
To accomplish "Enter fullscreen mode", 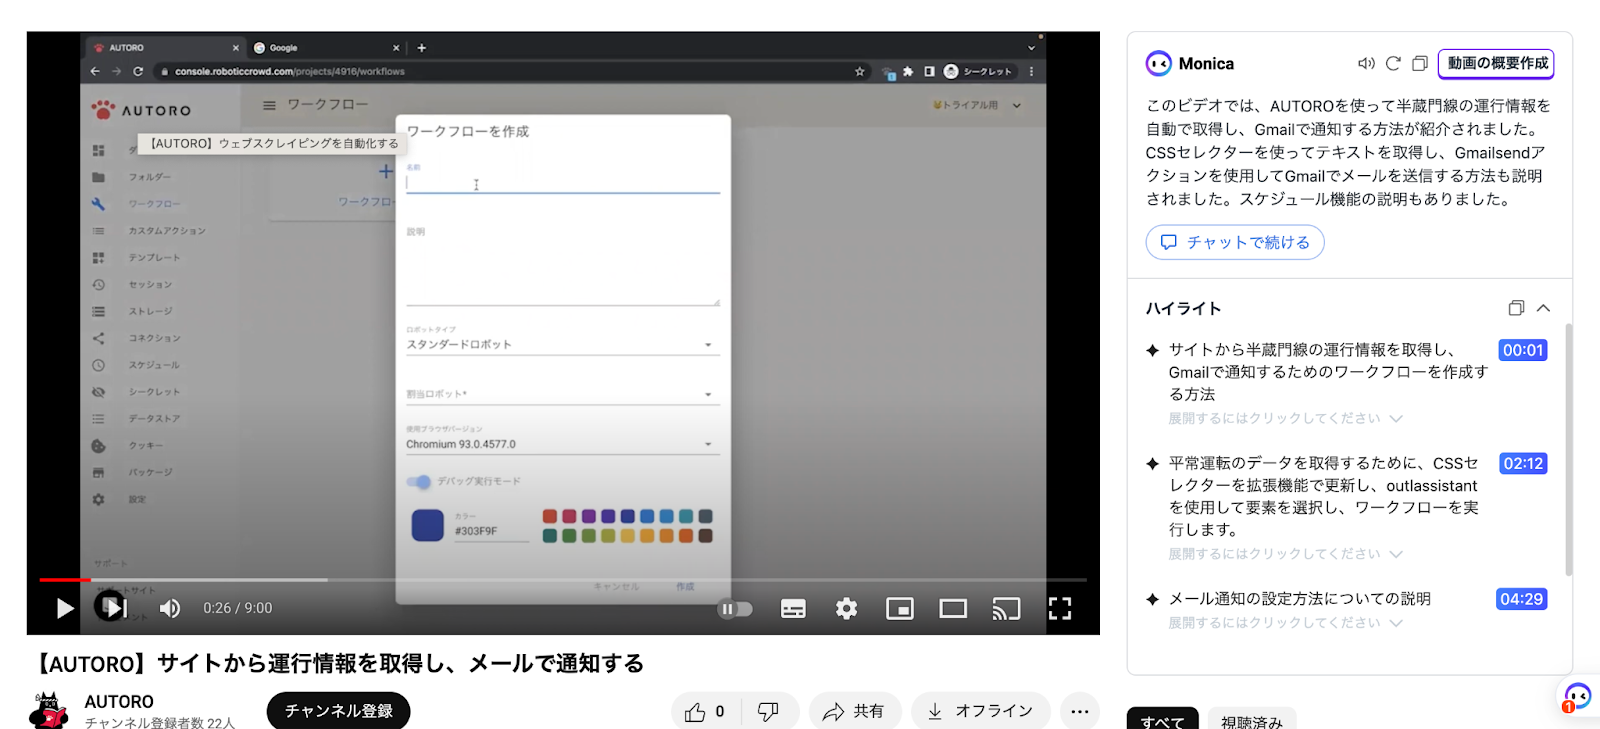I will coord(1060,608).
